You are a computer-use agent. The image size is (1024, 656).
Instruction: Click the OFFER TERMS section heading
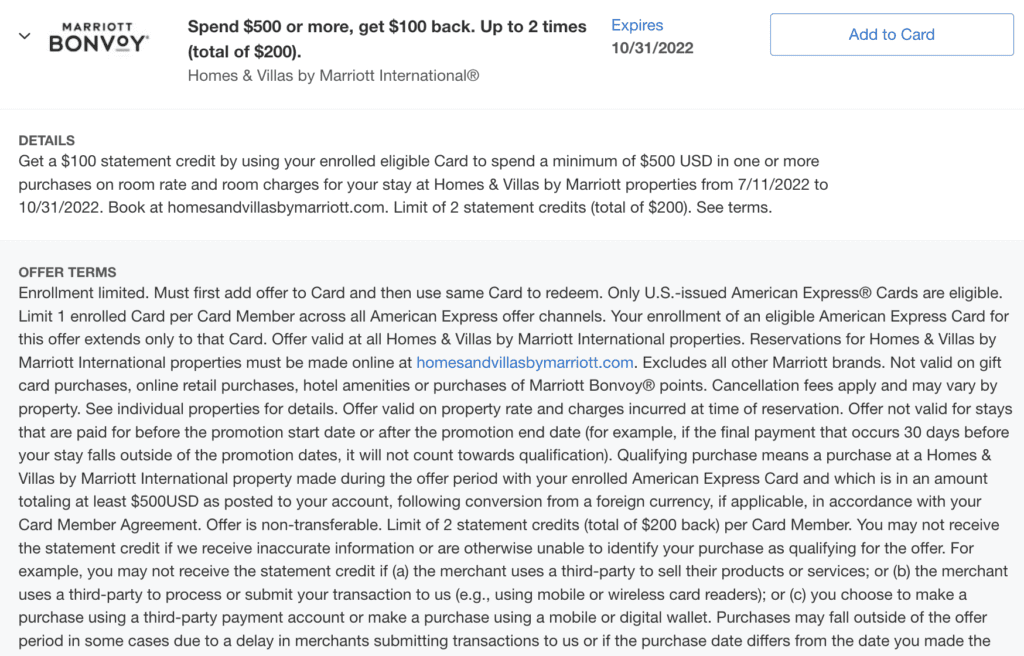[67, 272]
